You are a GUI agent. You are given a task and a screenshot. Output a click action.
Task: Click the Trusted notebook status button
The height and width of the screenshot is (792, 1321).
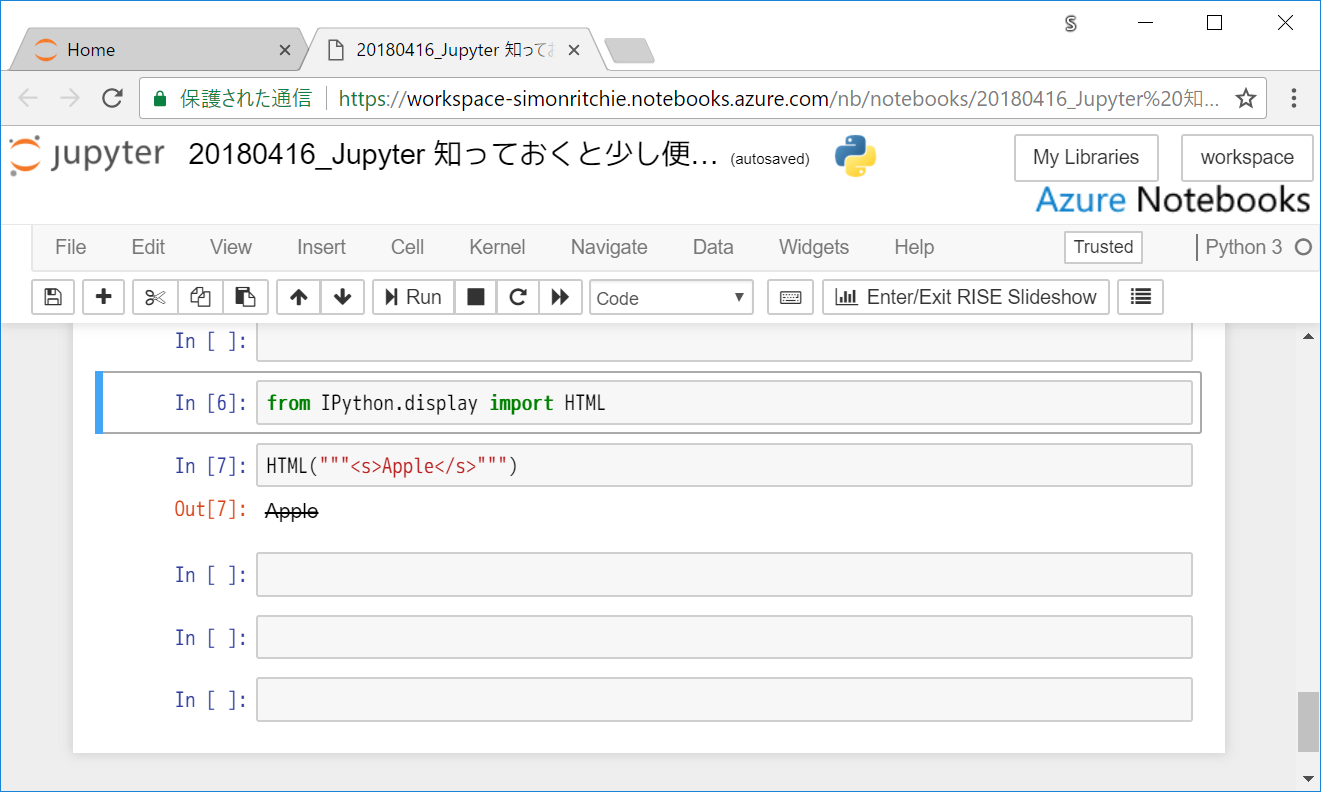1102,247
